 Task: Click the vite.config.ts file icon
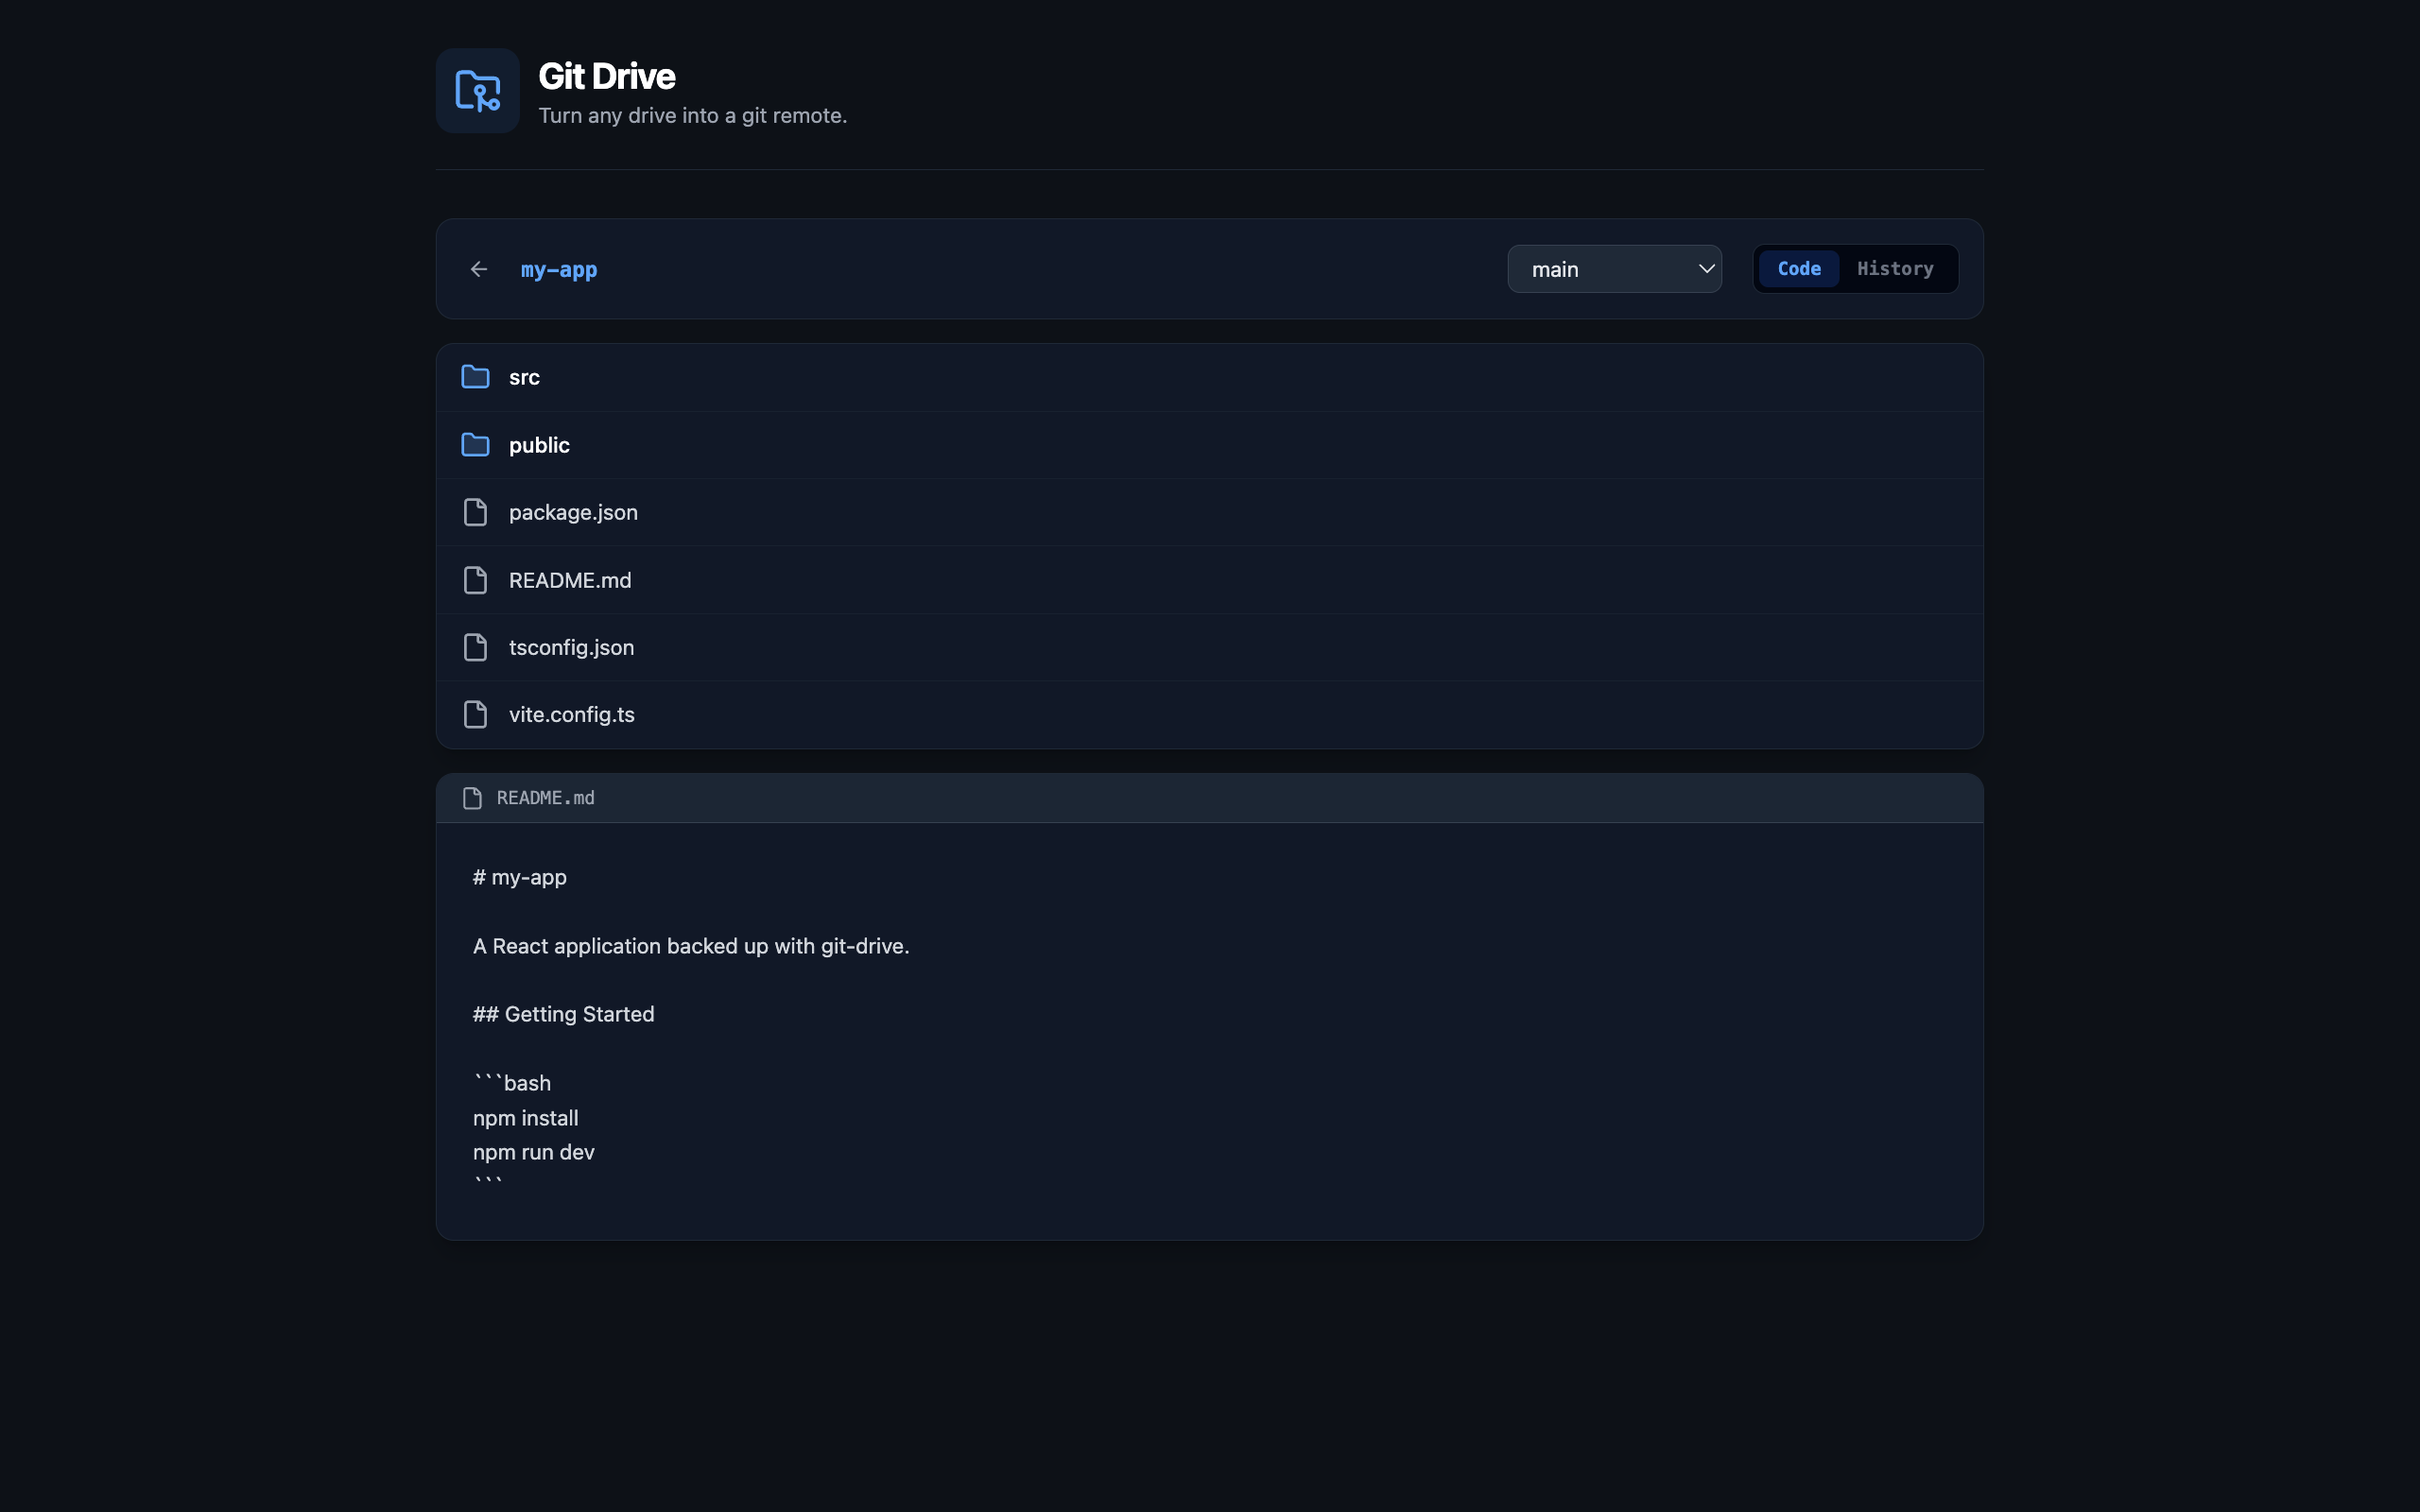(x=475, y=714)
